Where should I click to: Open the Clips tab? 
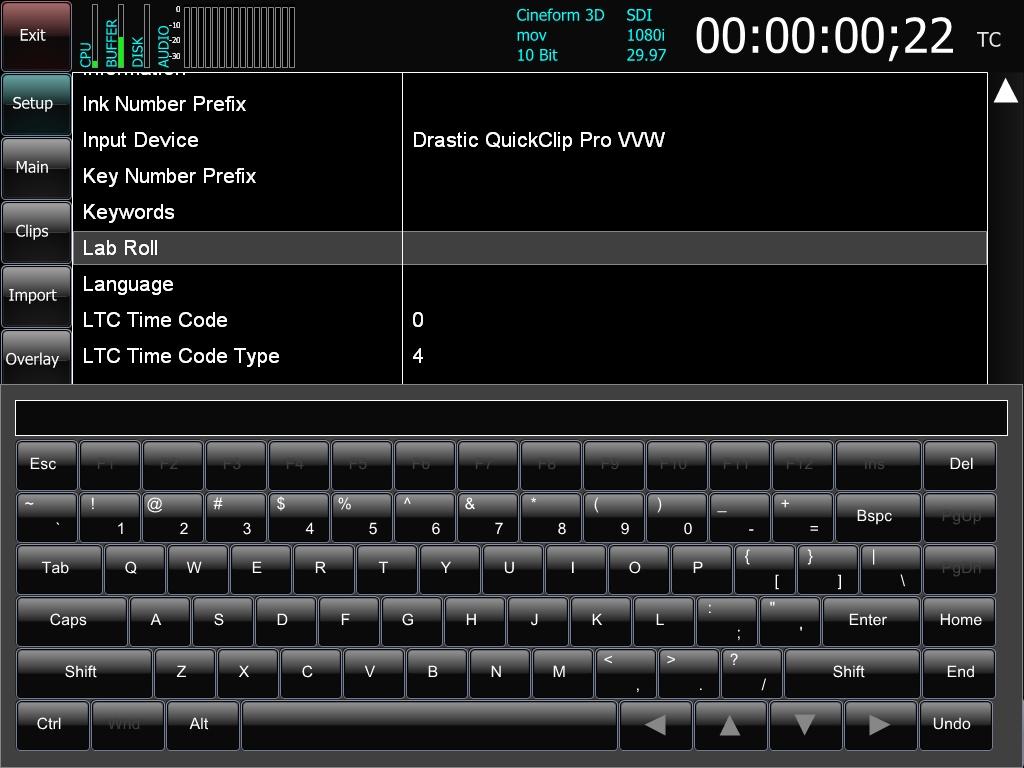pyautogui.click(x=37, y=232)
